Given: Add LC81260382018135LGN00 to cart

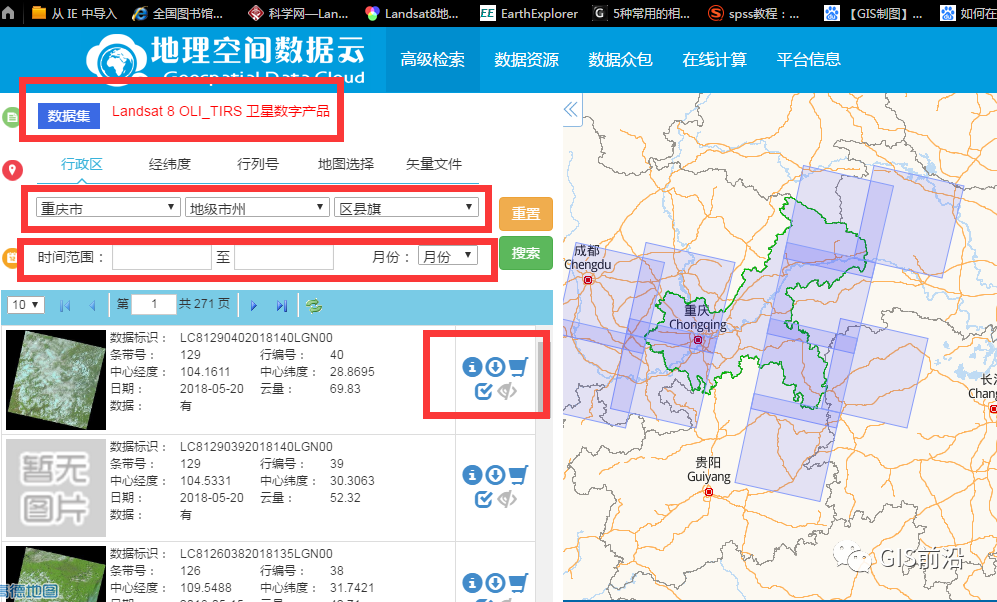Looking at the screenshot, I should point(518,583).
